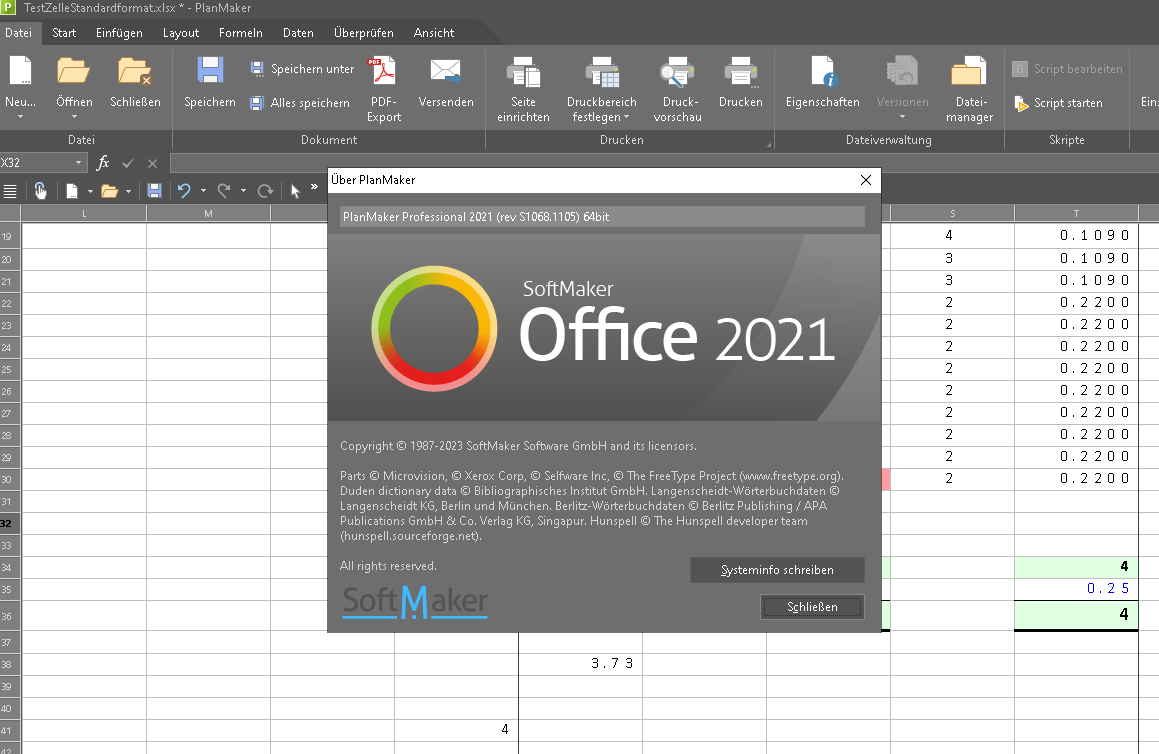Open the cell reference X32 dropdown
The image size is (1159, 754).
(78, 163)
